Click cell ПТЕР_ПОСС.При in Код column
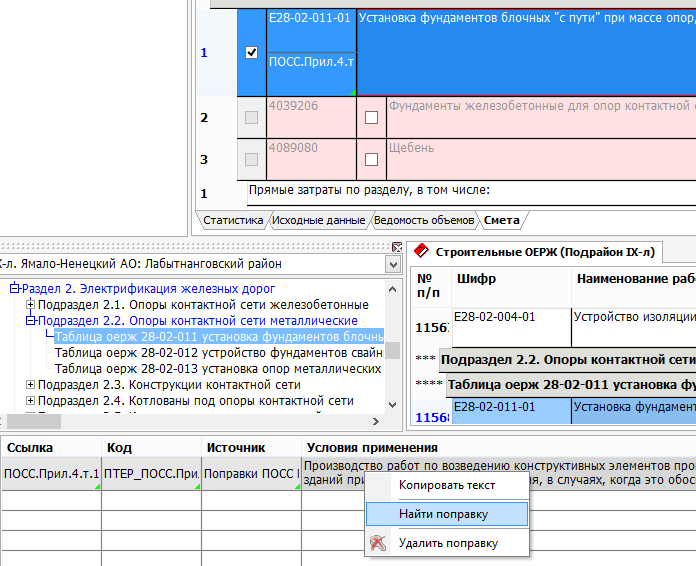Screen dimensions: 696x566 coord(151,474)
